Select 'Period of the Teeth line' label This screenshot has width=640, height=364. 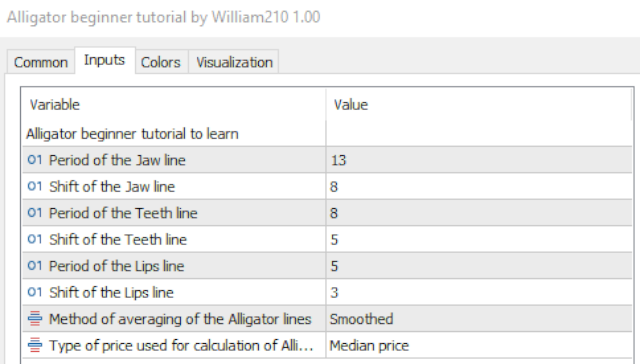pyautogui.click(x=123, y=213)
